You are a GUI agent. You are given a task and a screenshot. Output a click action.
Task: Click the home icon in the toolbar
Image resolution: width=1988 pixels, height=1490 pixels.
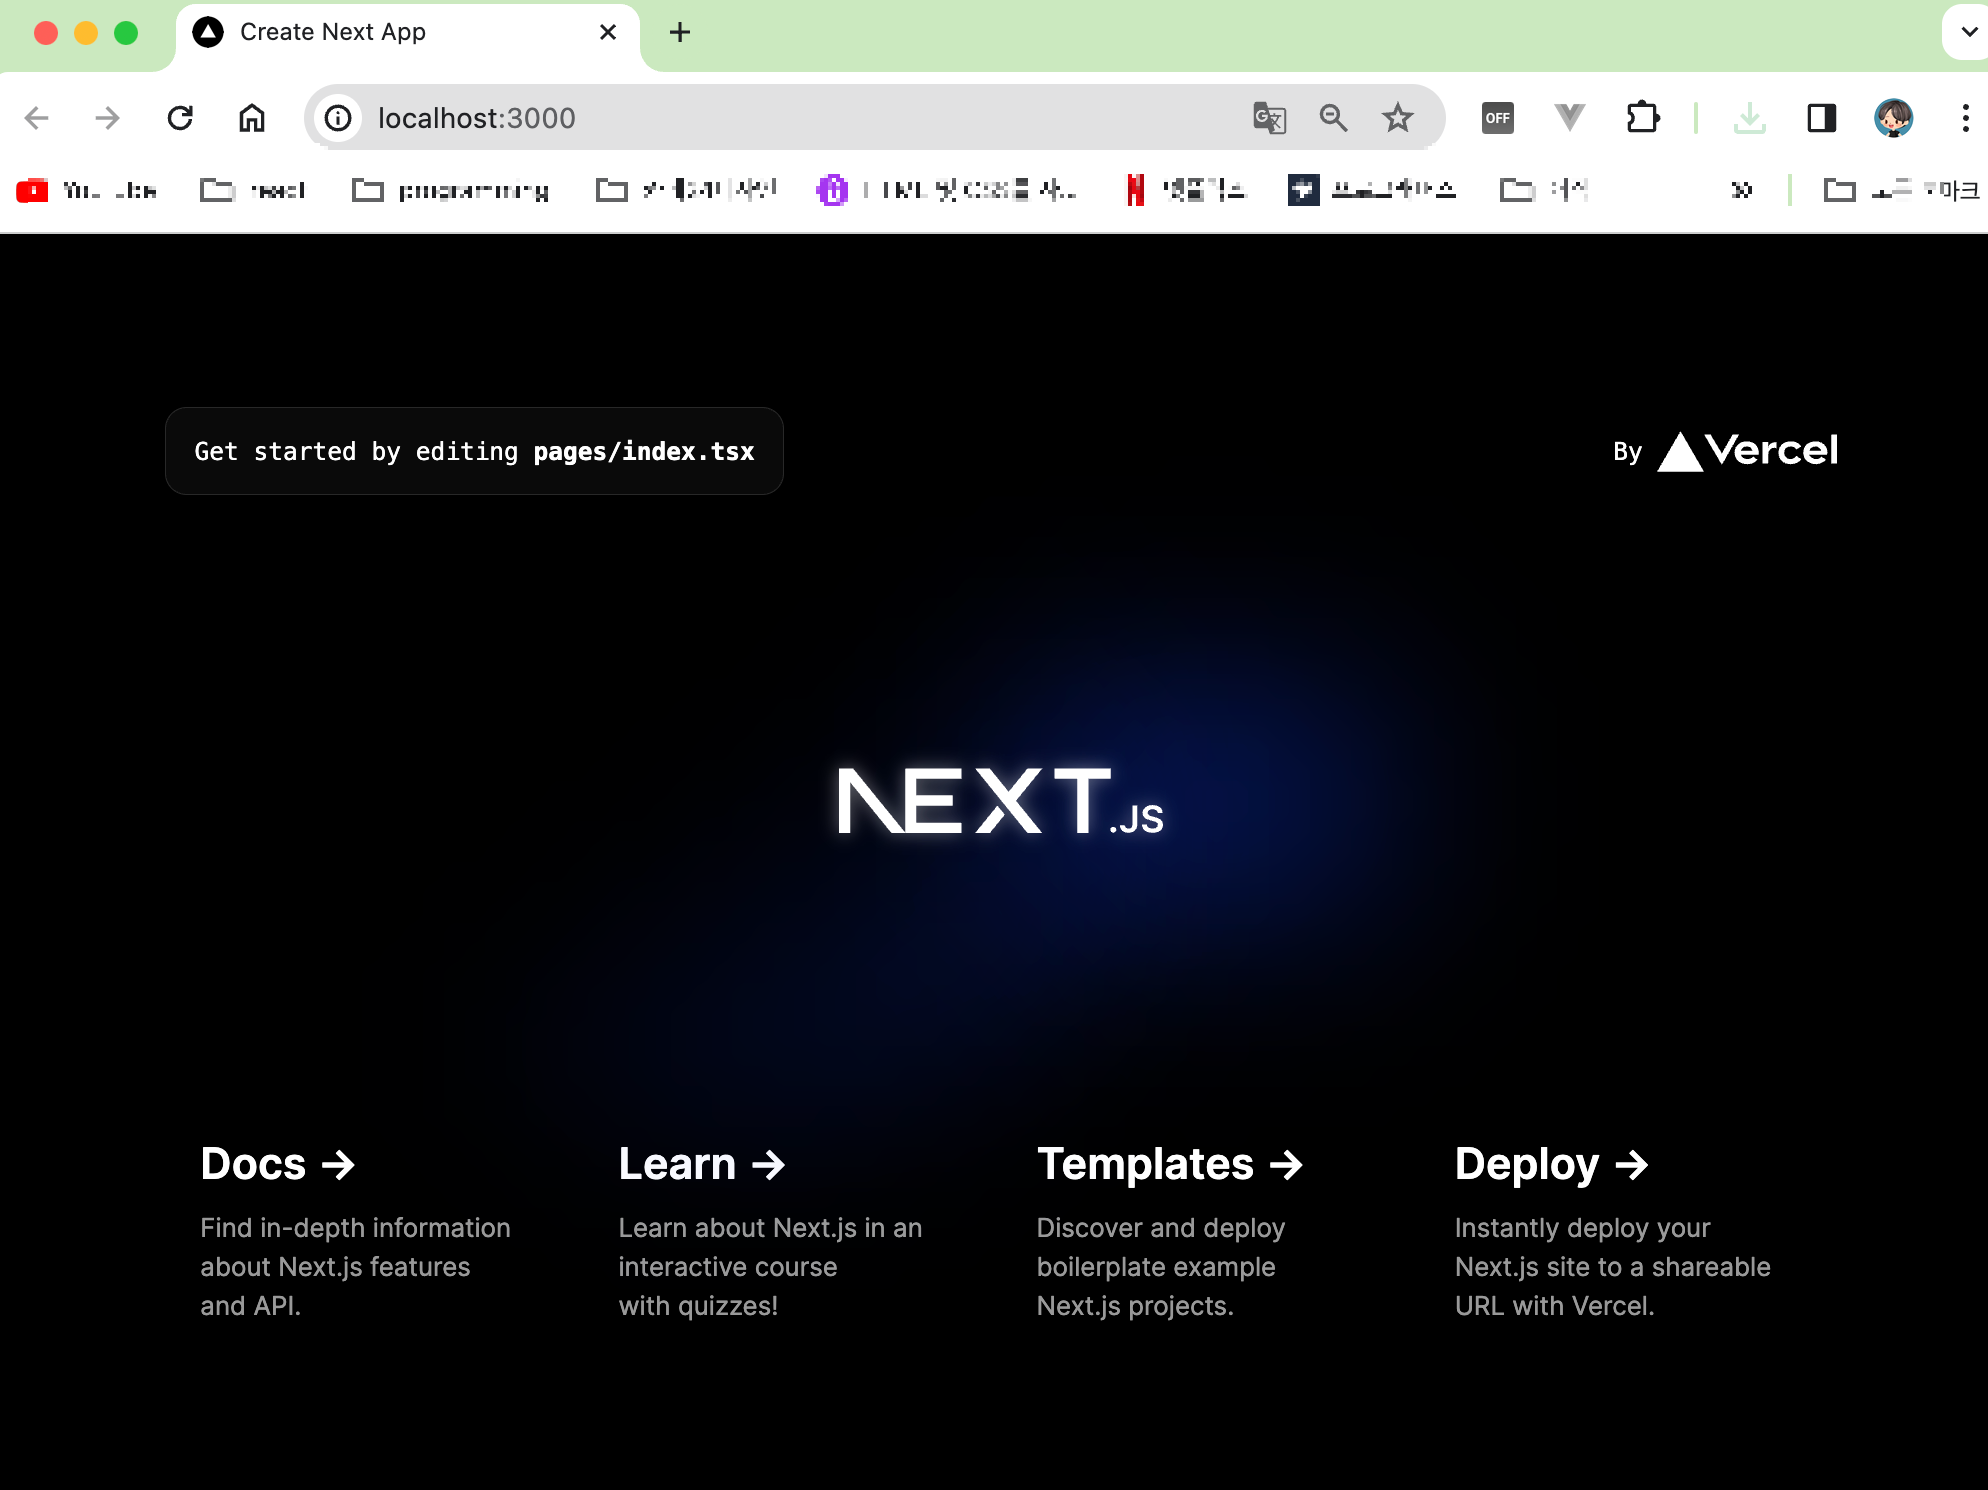point(252,118)
